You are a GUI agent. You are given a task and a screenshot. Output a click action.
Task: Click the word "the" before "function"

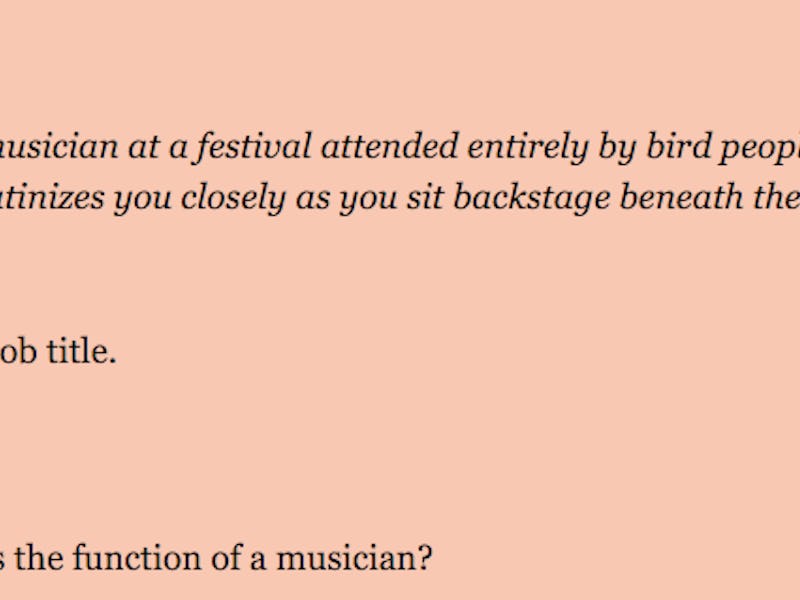click(x=35, y=556)
